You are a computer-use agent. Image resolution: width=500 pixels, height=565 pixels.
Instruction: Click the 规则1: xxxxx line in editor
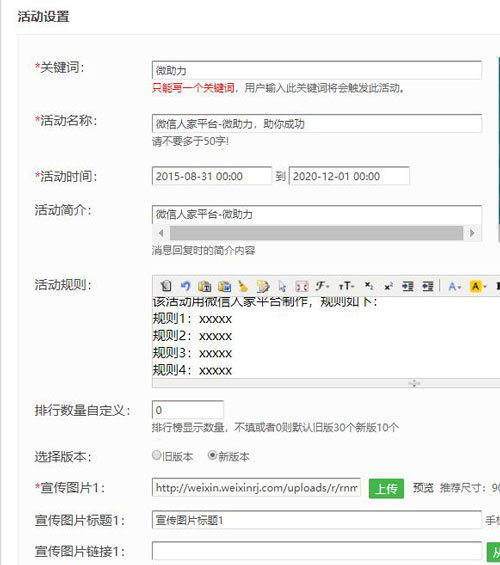[x=192, y=319]
